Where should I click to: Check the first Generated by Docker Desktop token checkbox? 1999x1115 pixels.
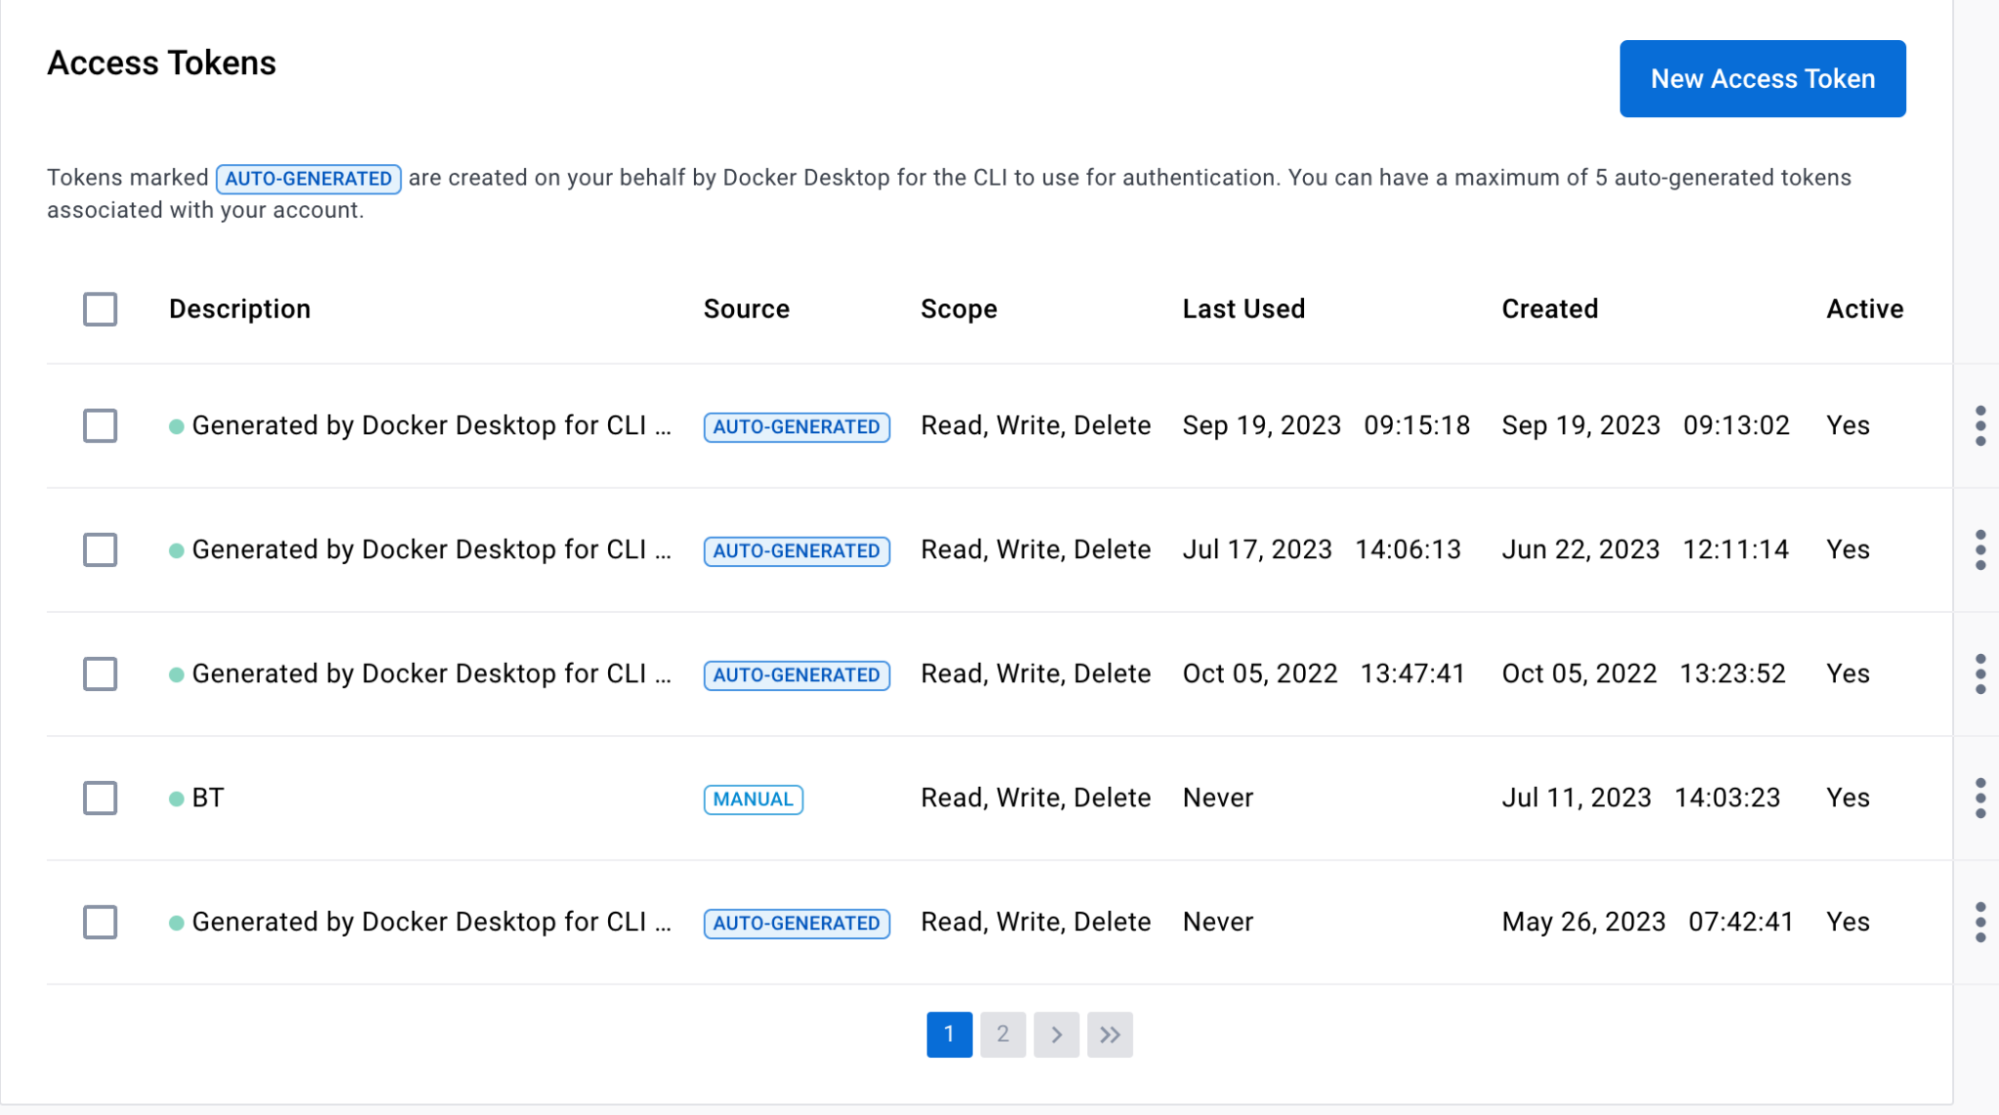click(99, 425)
